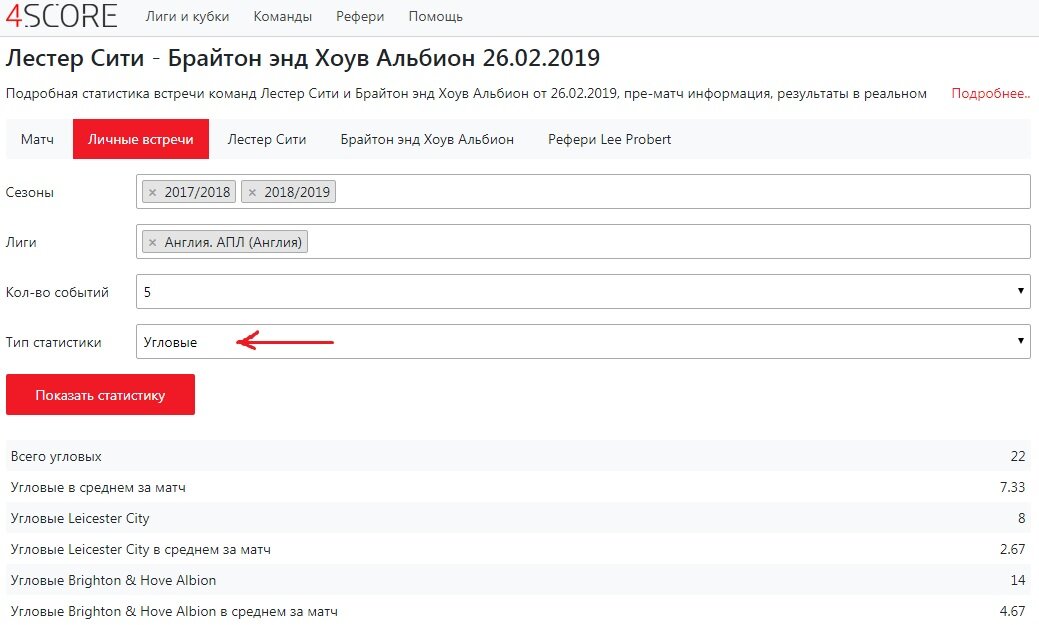Screen dimensions: 1039x625
Task: Delete the Англия. АПЛ league filter with its × icon
Action: pos(153,241)
